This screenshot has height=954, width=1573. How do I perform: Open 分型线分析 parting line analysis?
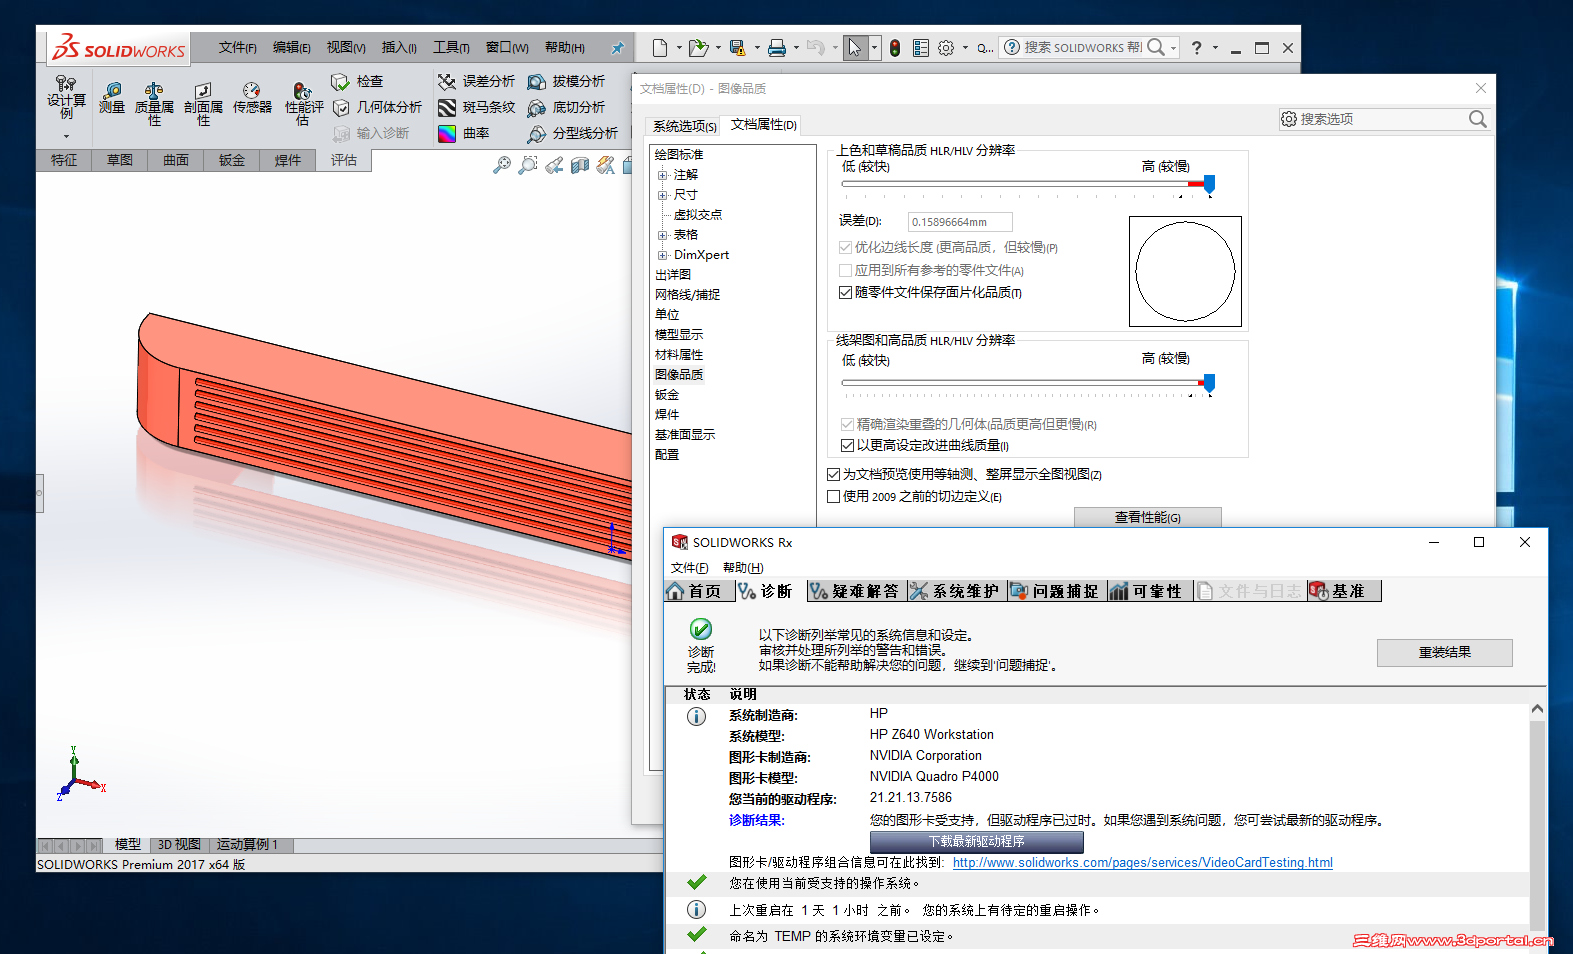coord(573,133)
